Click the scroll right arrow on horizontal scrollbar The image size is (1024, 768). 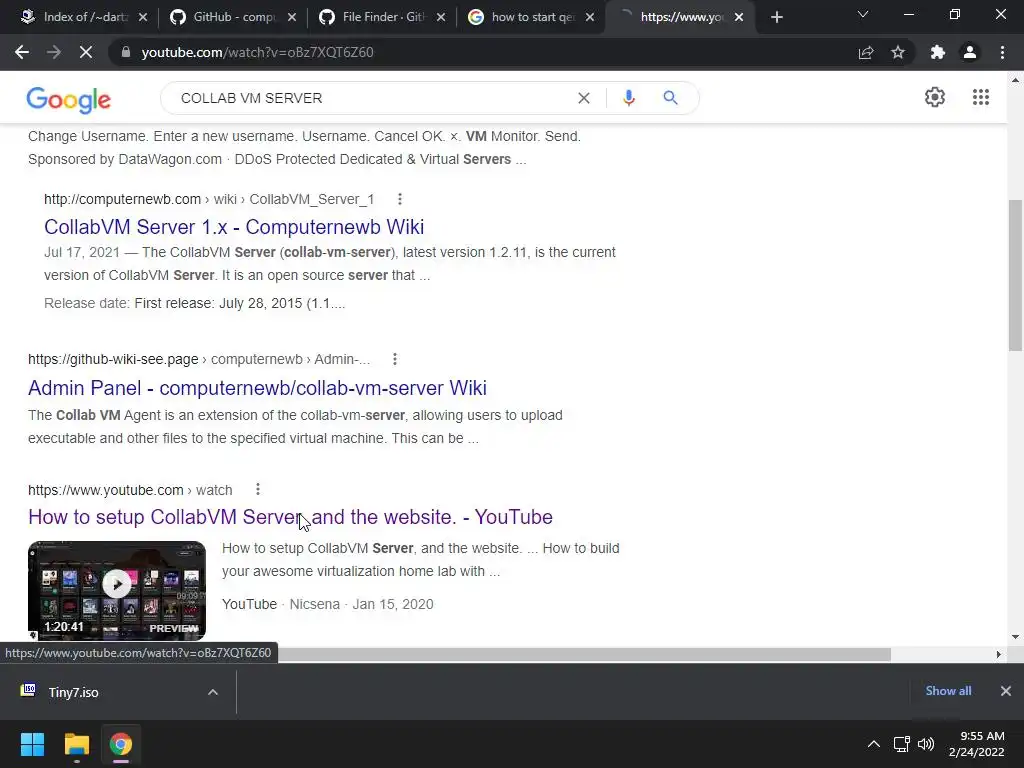tap(999, 654)
